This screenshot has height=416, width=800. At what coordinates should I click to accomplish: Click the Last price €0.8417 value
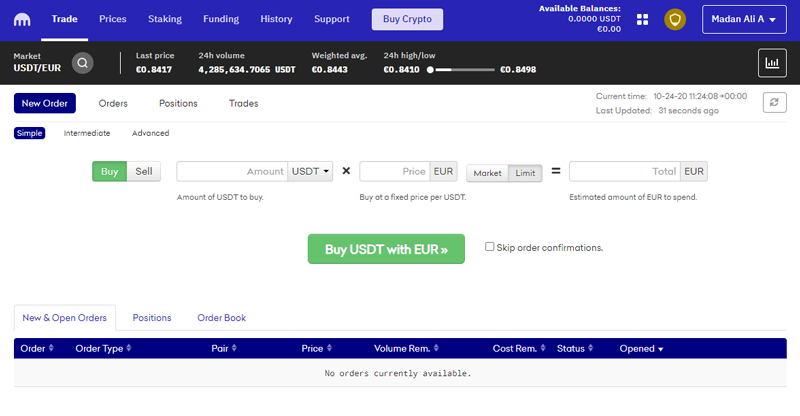click(154, 69)
